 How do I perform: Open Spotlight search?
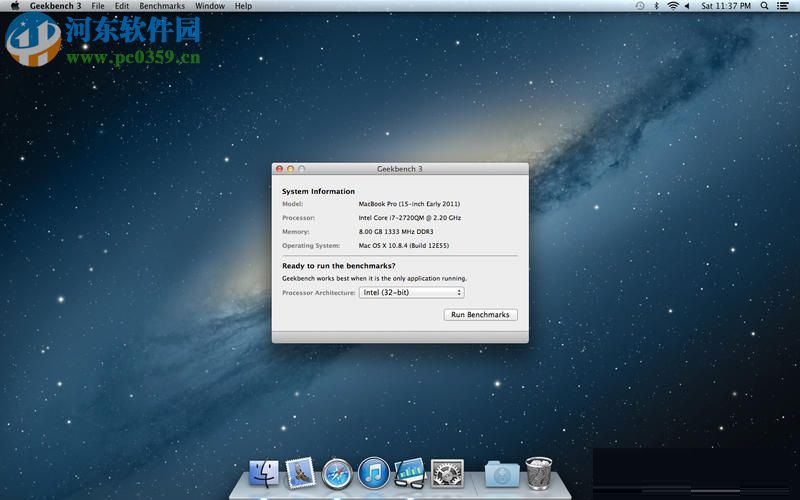(764, 6)
